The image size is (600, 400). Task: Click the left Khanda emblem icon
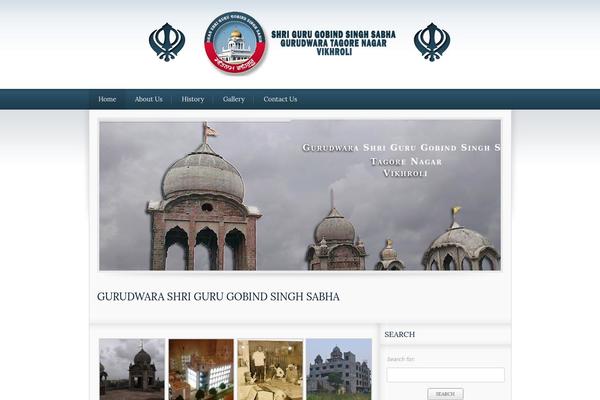(x=167, y=42)
